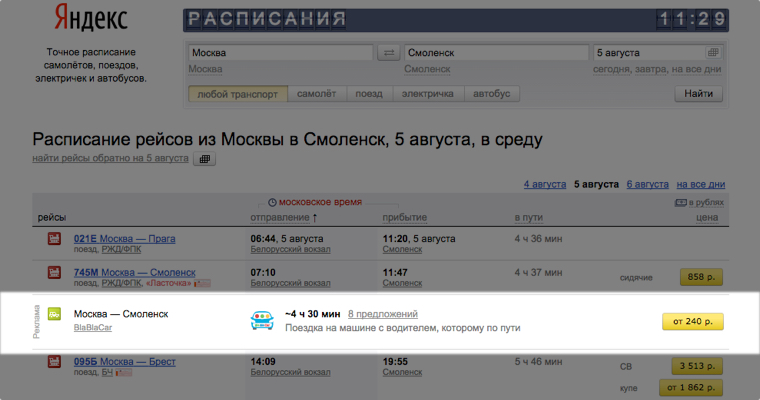Click the Москва suggestion below departure field
The image size is (760, 400).
tap(206, 69)
